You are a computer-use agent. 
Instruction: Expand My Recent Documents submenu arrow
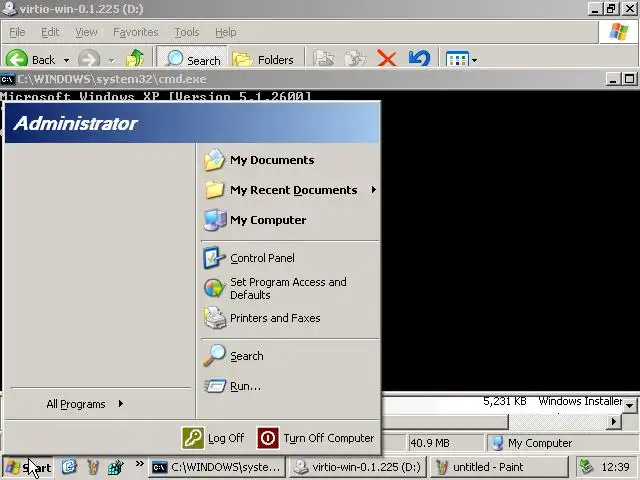point(373,190)
